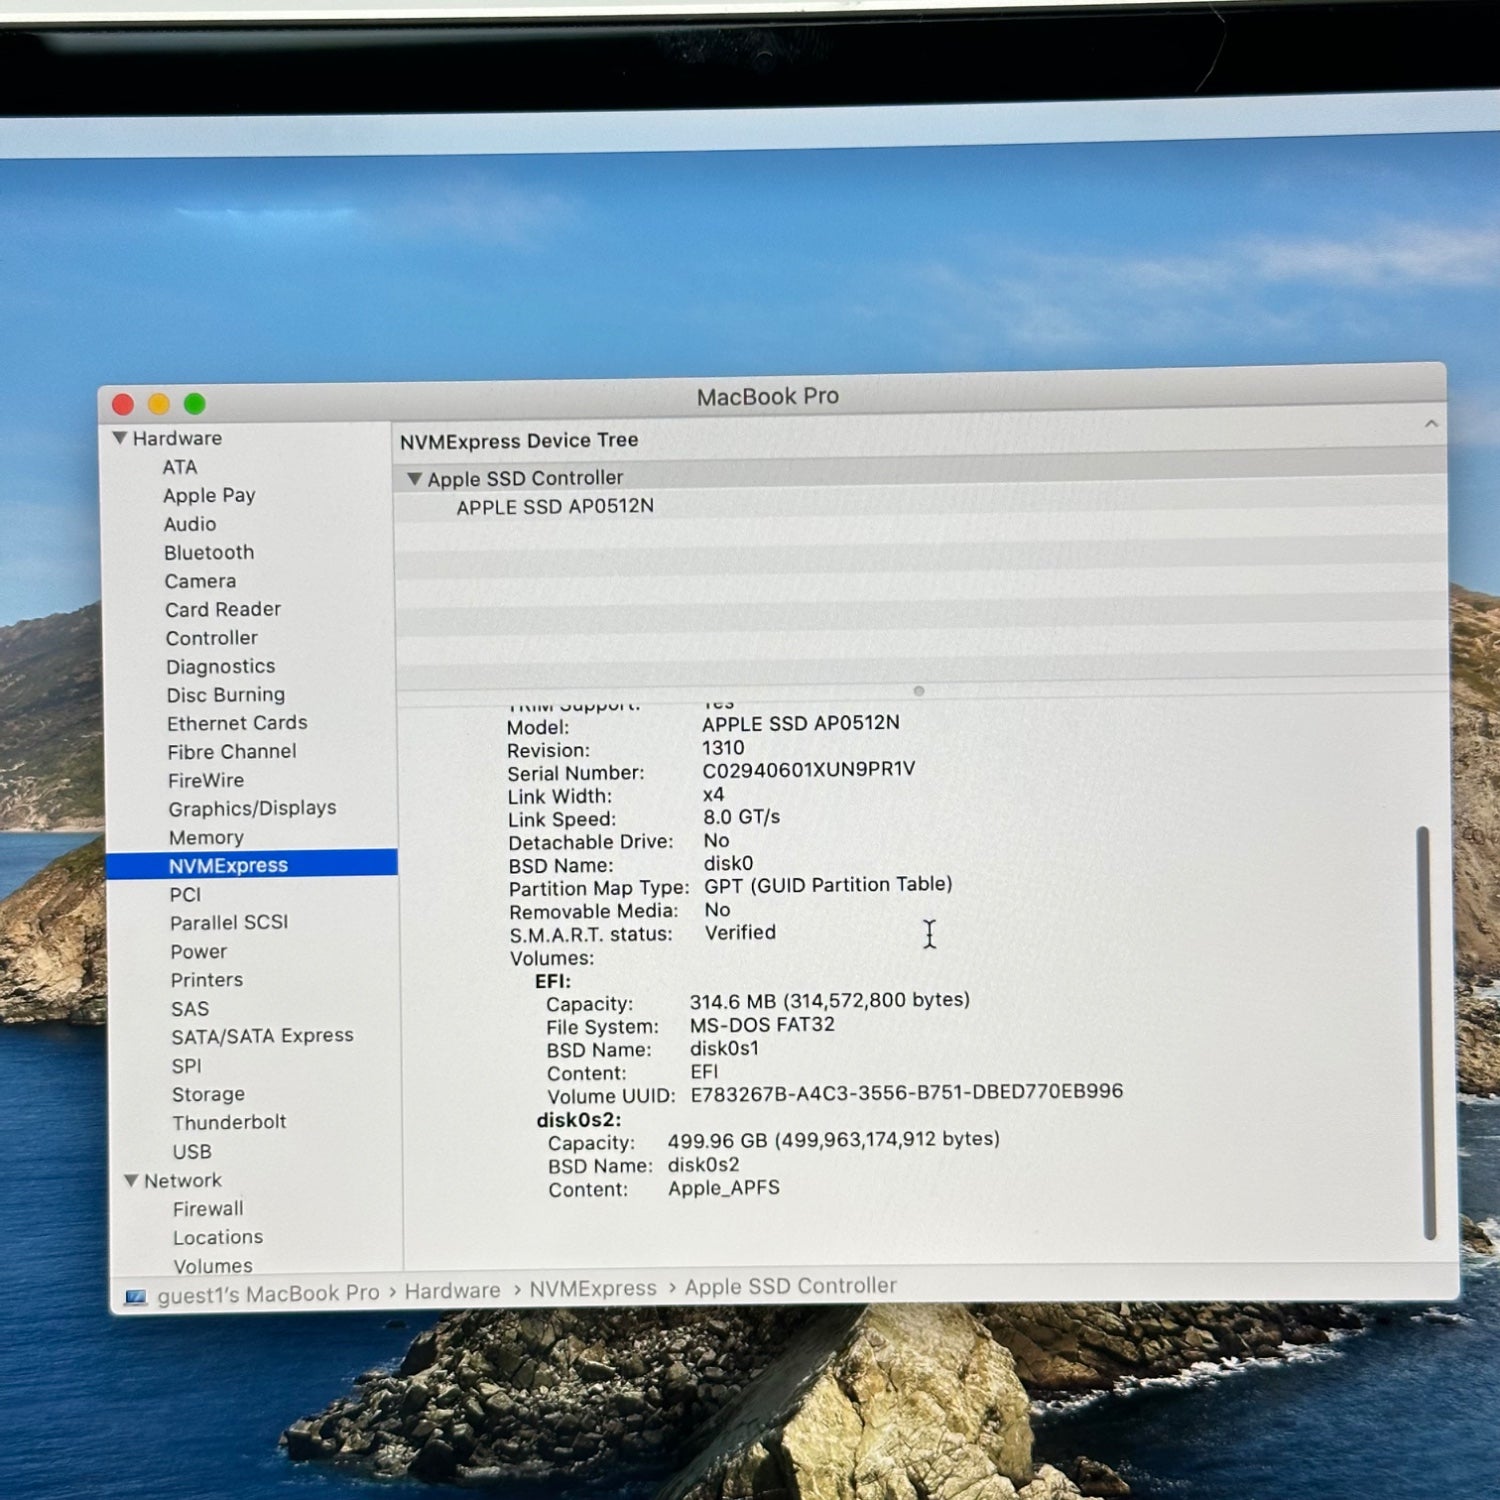Show Bluetooth hardware information

[x=209, y=552]
